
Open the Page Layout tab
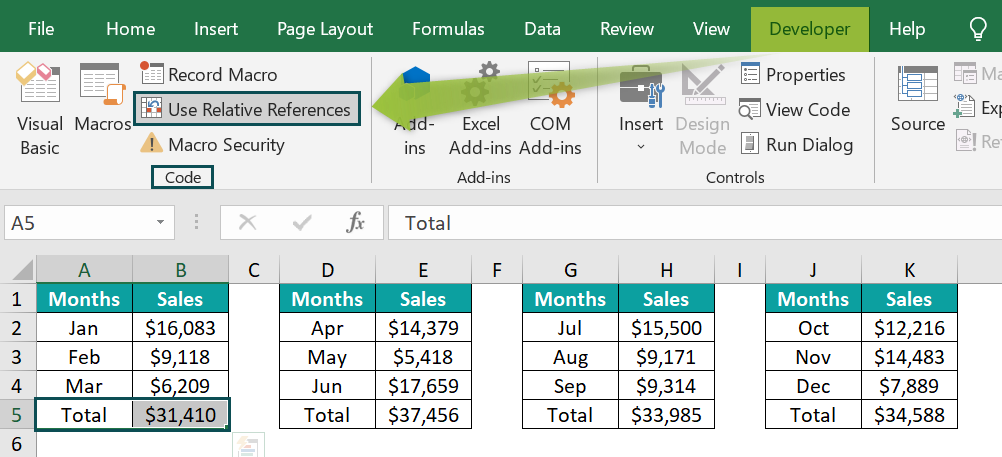coord(325,29)
